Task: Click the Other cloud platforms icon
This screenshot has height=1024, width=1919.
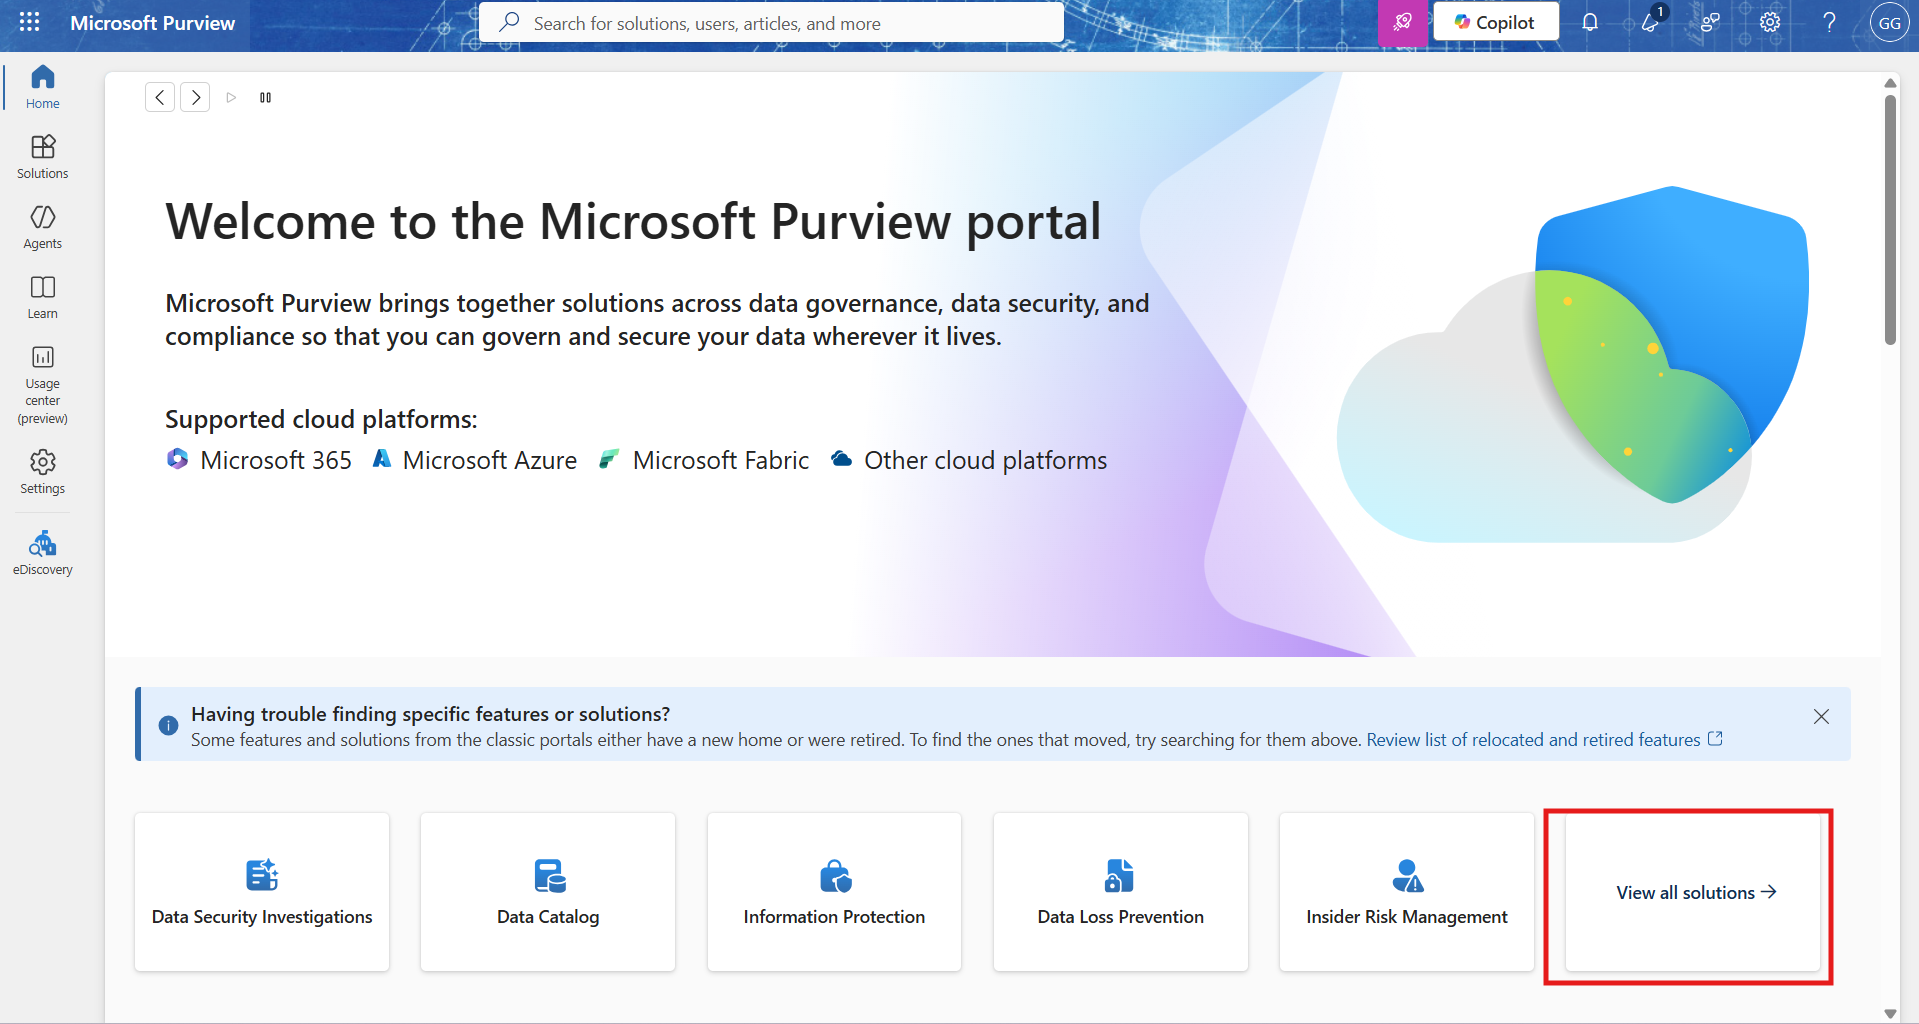Action: click(842, 459)
